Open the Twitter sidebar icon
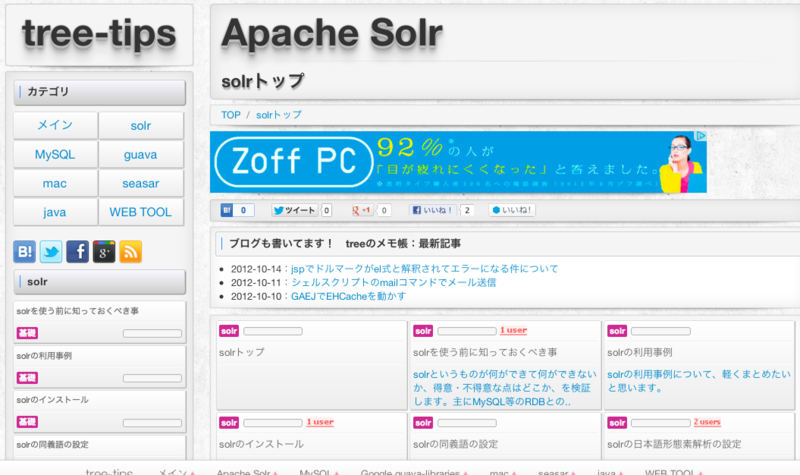Viewport: 800px width, 475px height. (x=51, y=252)
